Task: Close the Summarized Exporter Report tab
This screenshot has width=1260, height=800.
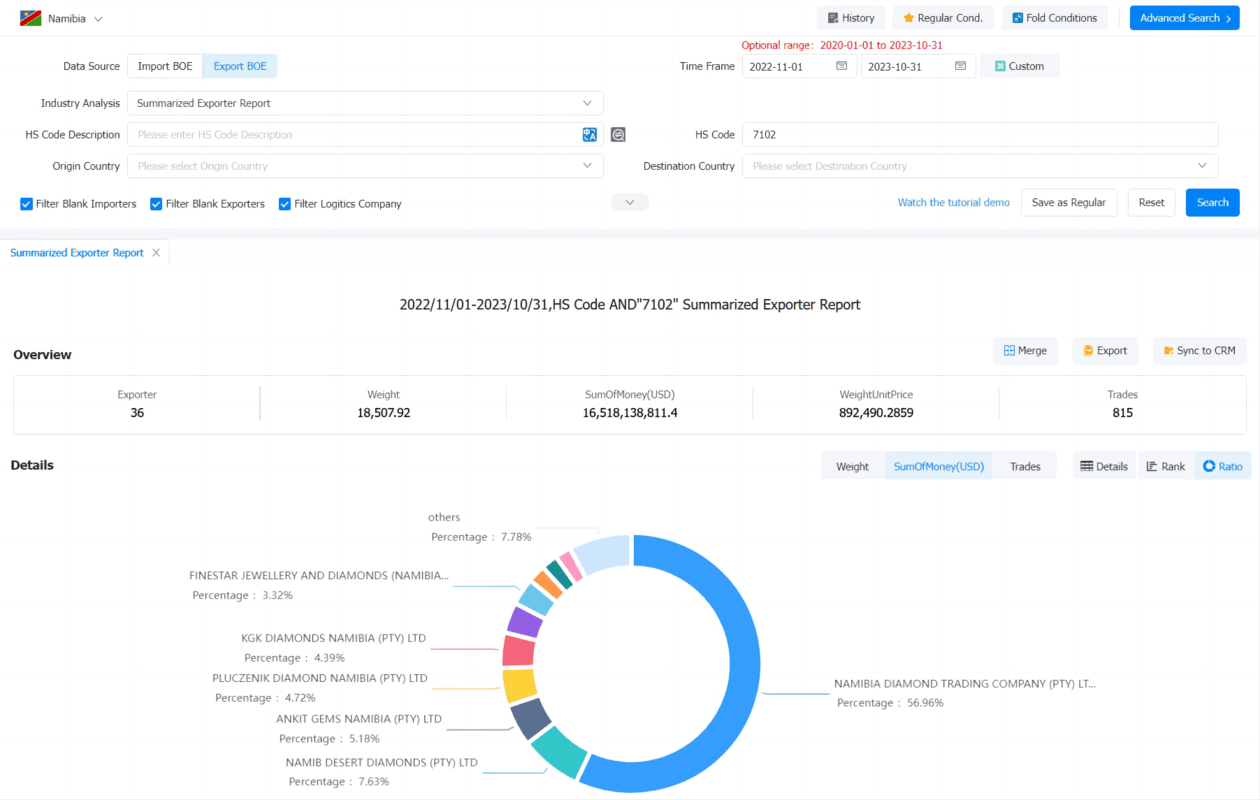Action: click(x=156, y=253)
